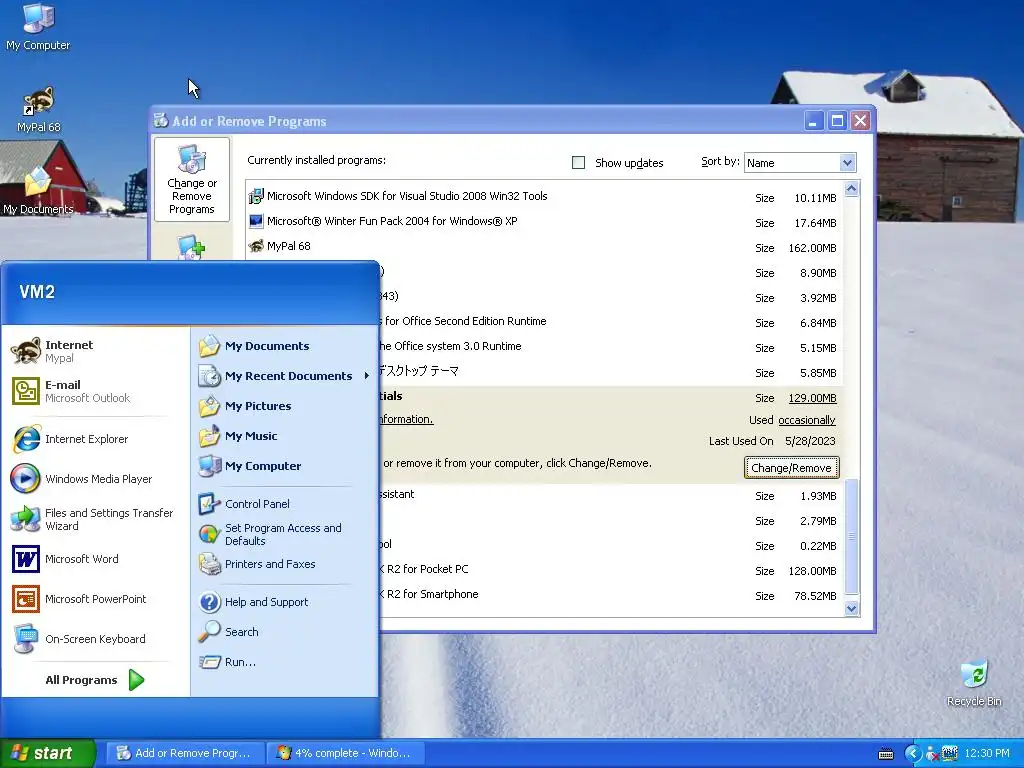
Task: Expand hidden tray icons arrow
Action: pos(913,753)
